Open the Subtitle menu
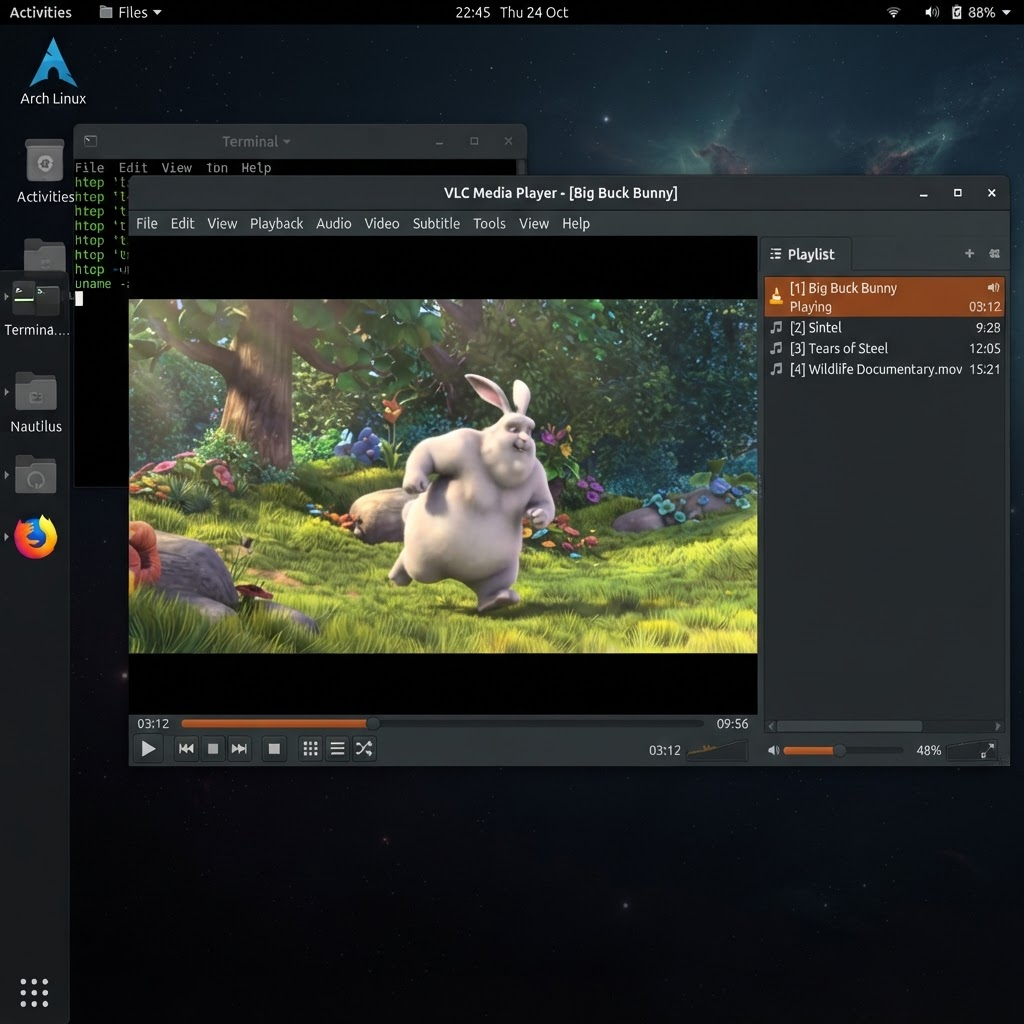The width and height of the screenshot is (1024, 1024). click(436, 223)
